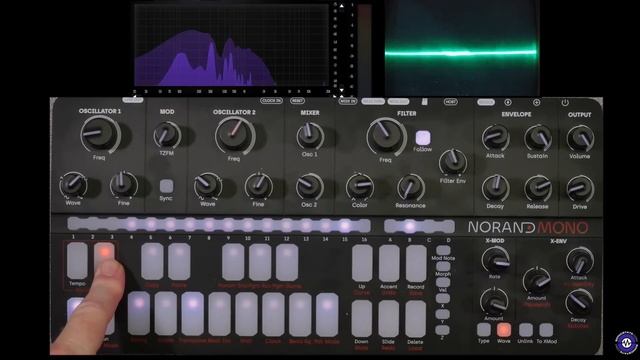Screen dimensions: 640x360
Task: Click the Output Volume knob
Action: (580, 139)
